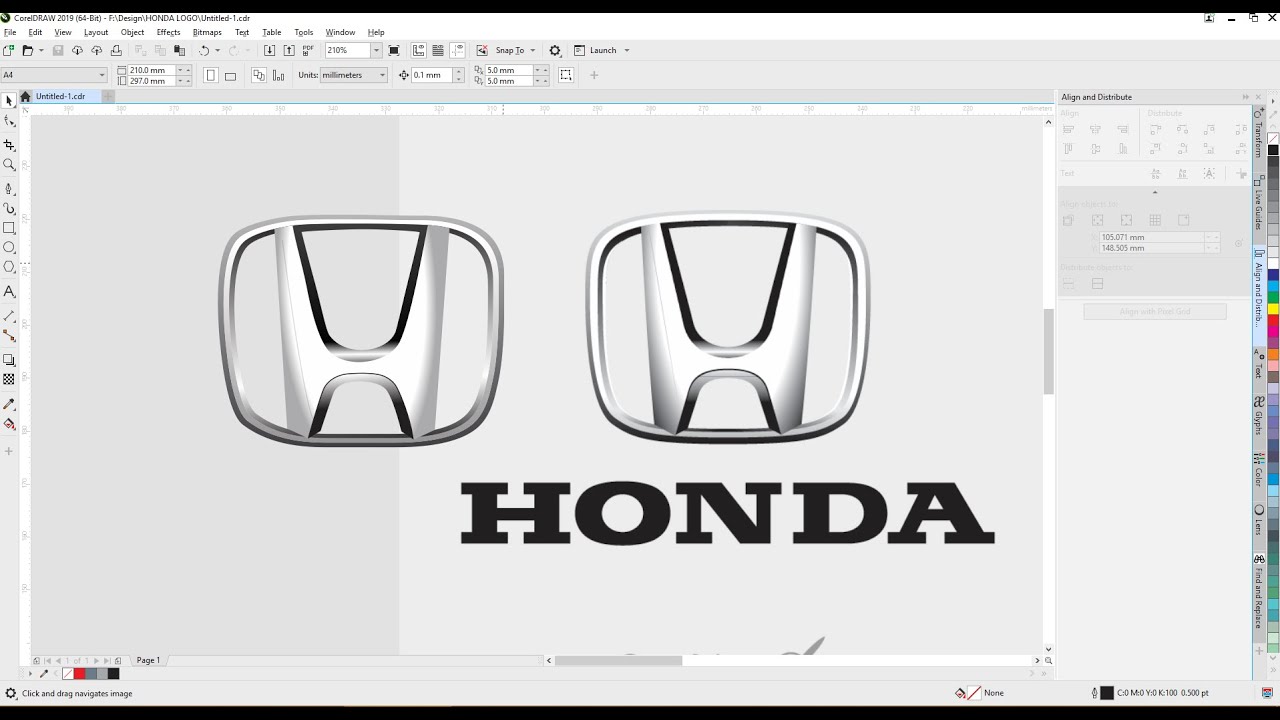Viewport: 1280px width, 720px height.
Task: Choose the Parallel Dimension tool
Action: point(9,315)
